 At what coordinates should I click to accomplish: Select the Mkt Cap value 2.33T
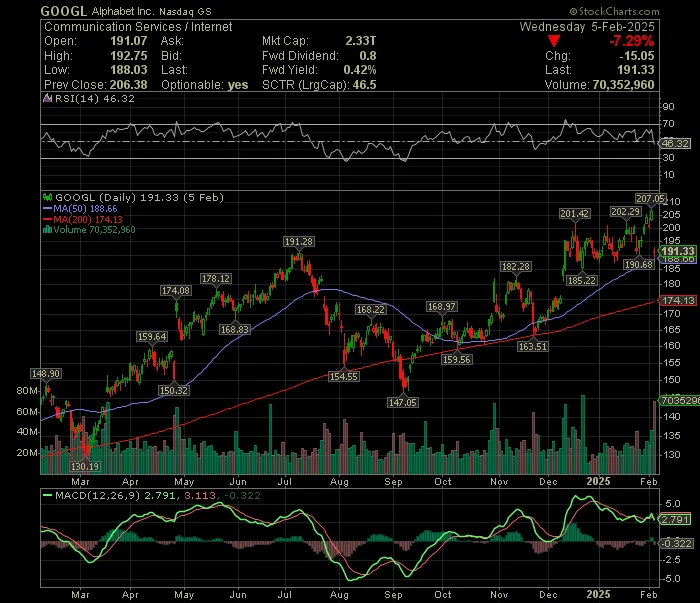click(x=361, y=41)
